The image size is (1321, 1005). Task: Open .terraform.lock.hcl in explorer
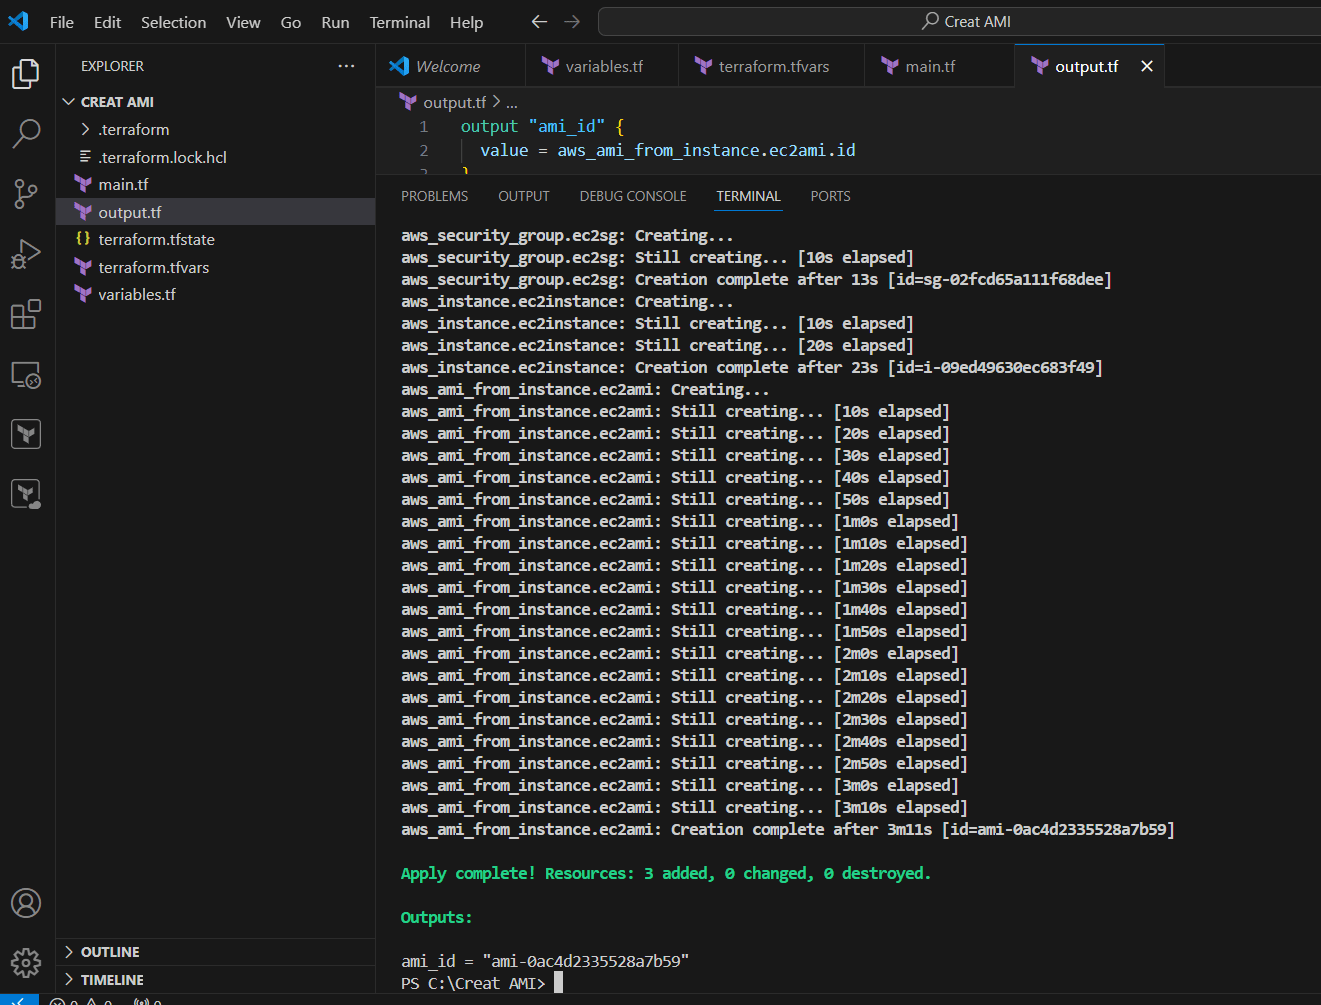click(x=215, y=157)
